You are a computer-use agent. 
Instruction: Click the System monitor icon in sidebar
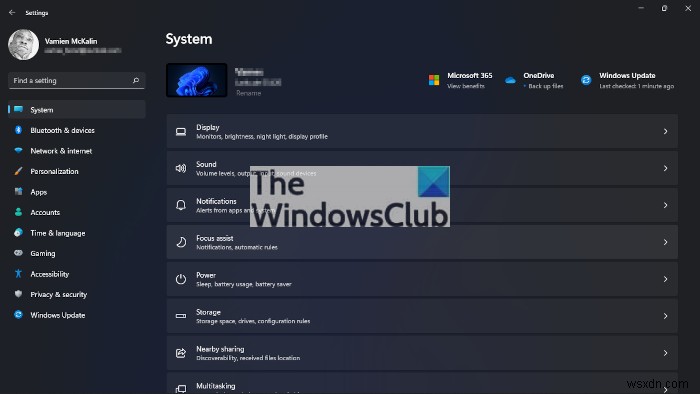coord(18,109)
